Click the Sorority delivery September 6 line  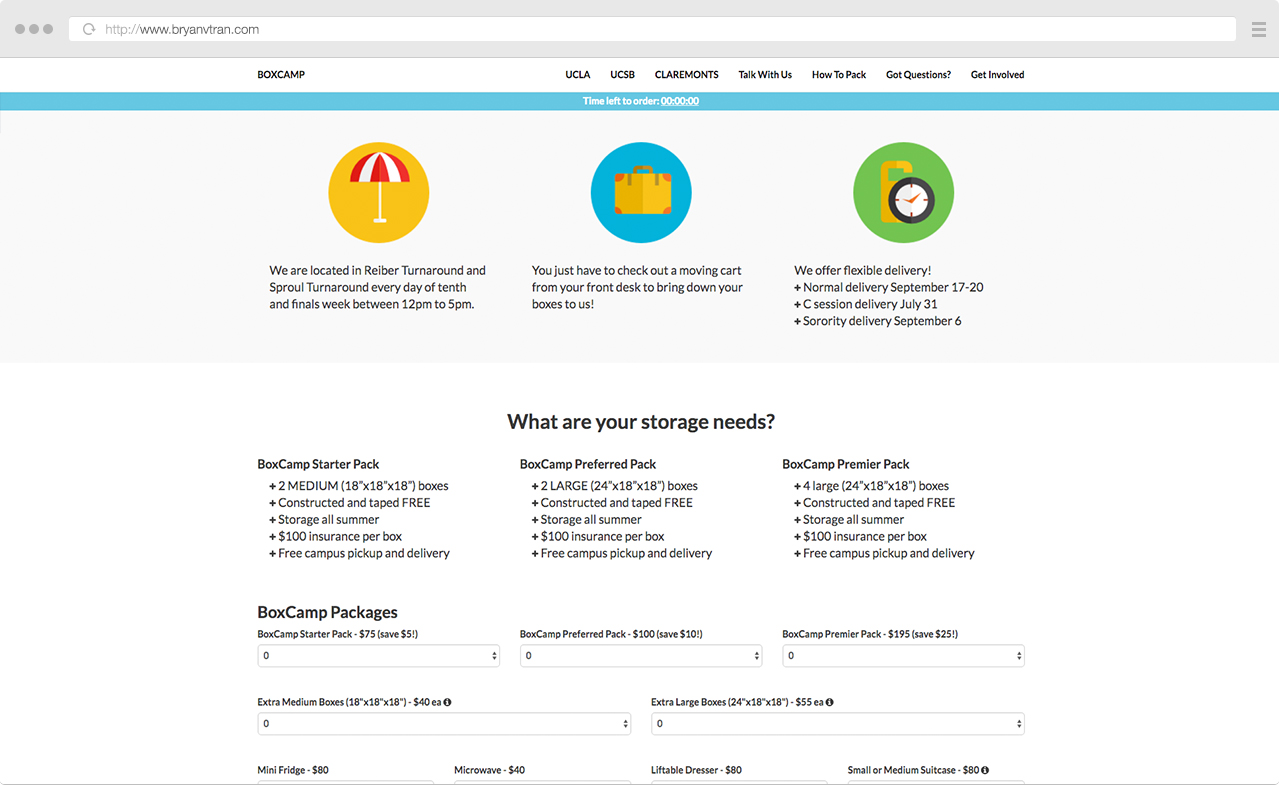(x=878, y=321)
